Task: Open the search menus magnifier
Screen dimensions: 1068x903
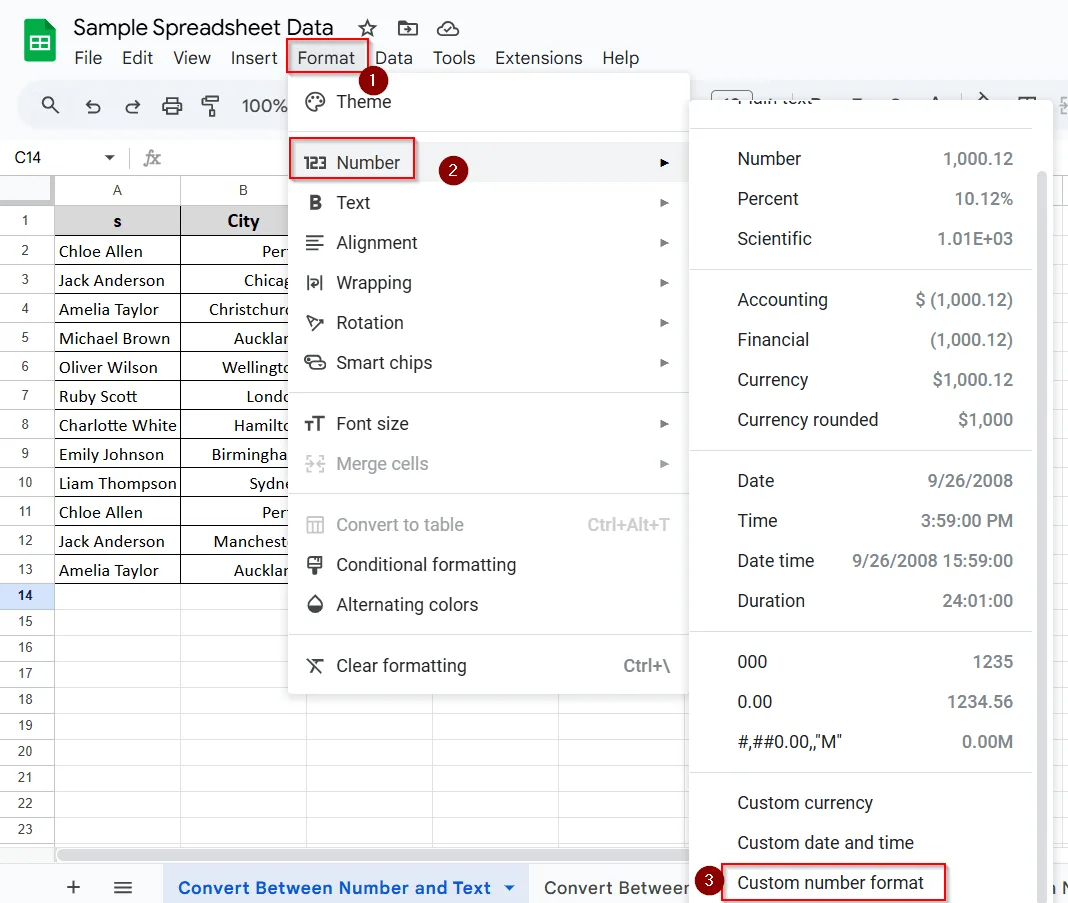Action: coord(50,106)
